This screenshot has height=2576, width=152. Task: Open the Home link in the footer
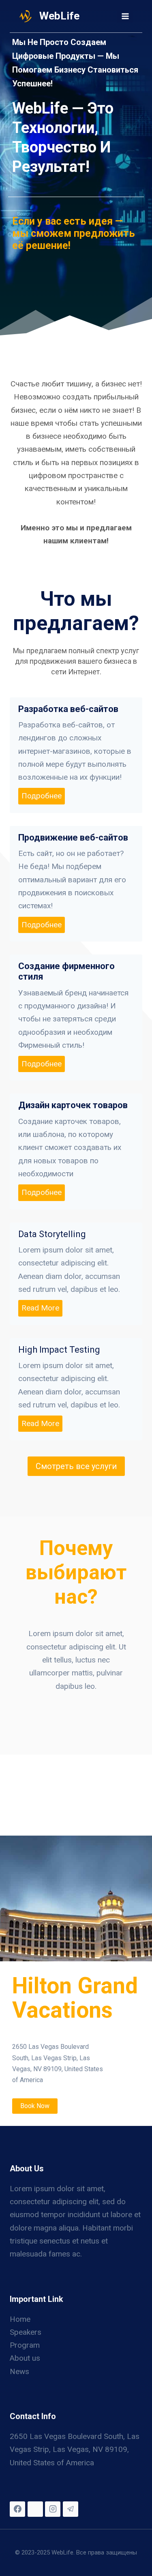[x=20, y=2319]
